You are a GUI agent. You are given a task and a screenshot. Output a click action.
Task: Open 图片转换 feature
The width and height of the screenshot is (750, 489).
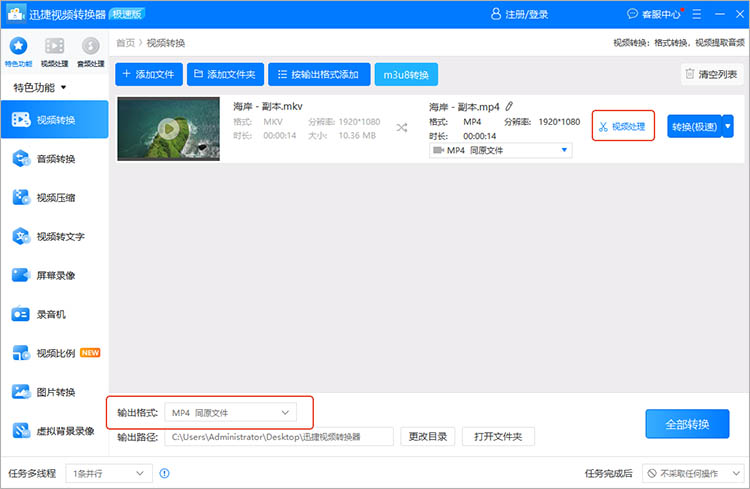[55, 392]
